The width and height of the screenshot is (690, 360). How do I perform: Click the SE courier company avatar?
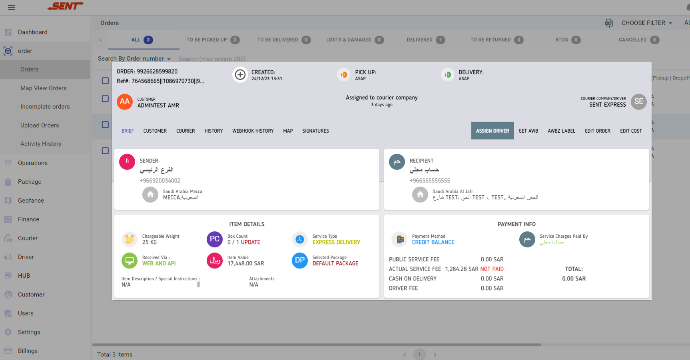pyautogui.click(x=639, y=102)
